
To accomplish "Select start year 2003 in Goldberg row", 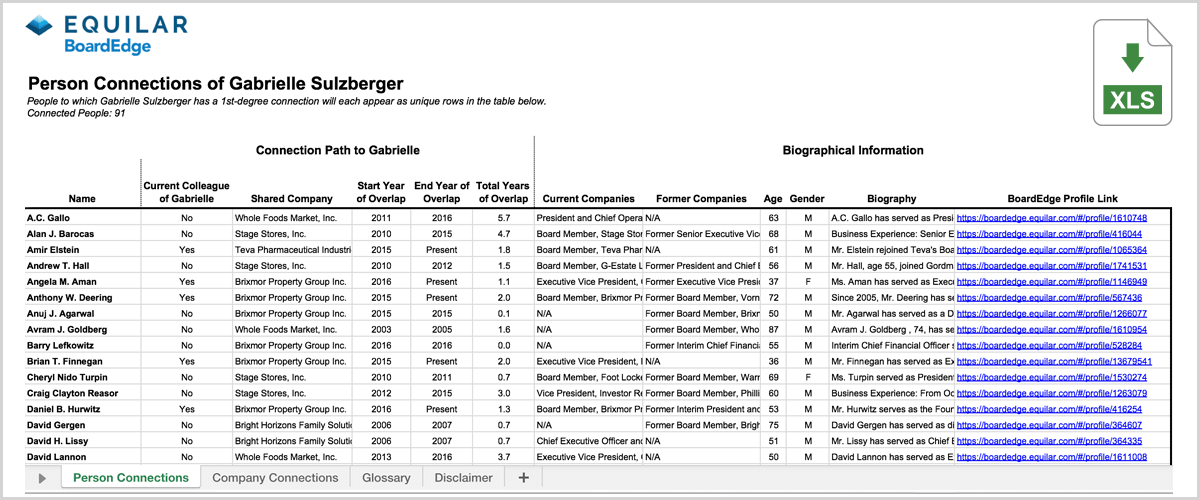I will pyautogui.click(x=381, y=329).
